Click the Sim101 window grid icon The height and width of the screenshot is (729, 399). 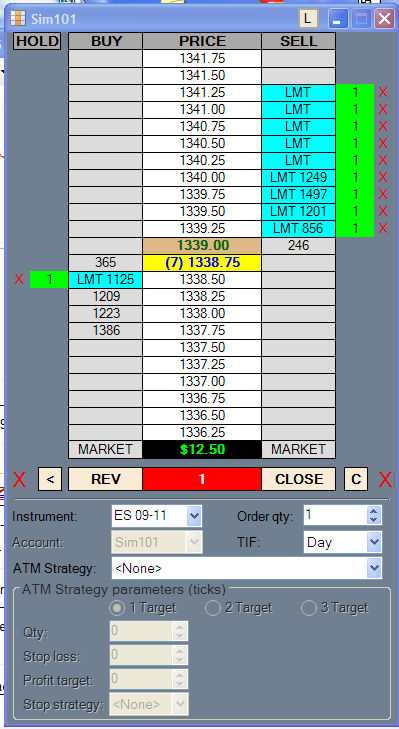[18, 19]
